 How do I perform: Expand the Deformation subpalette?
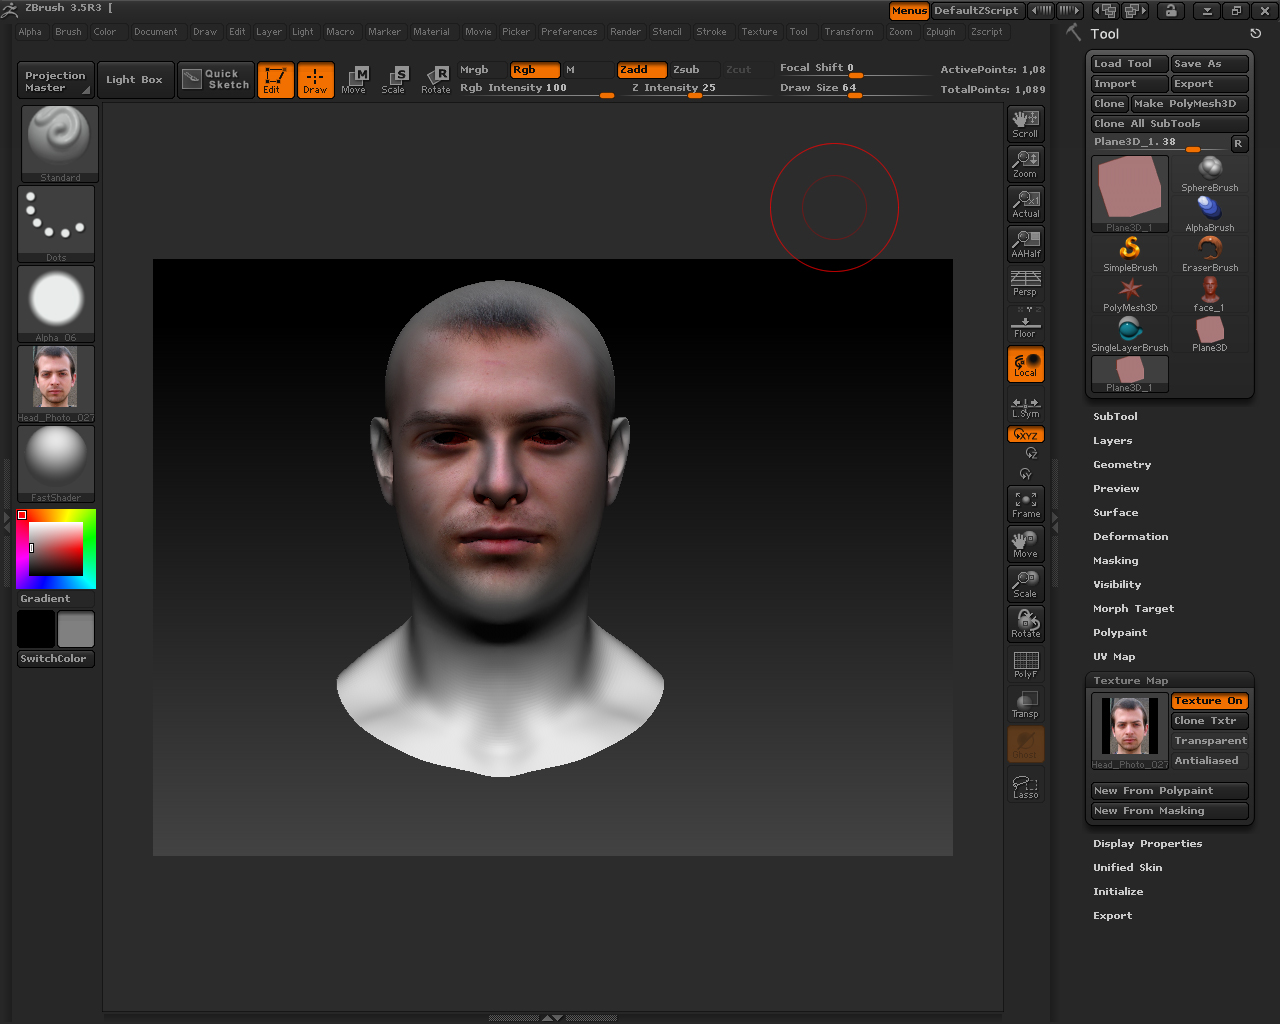(1131, 536)
